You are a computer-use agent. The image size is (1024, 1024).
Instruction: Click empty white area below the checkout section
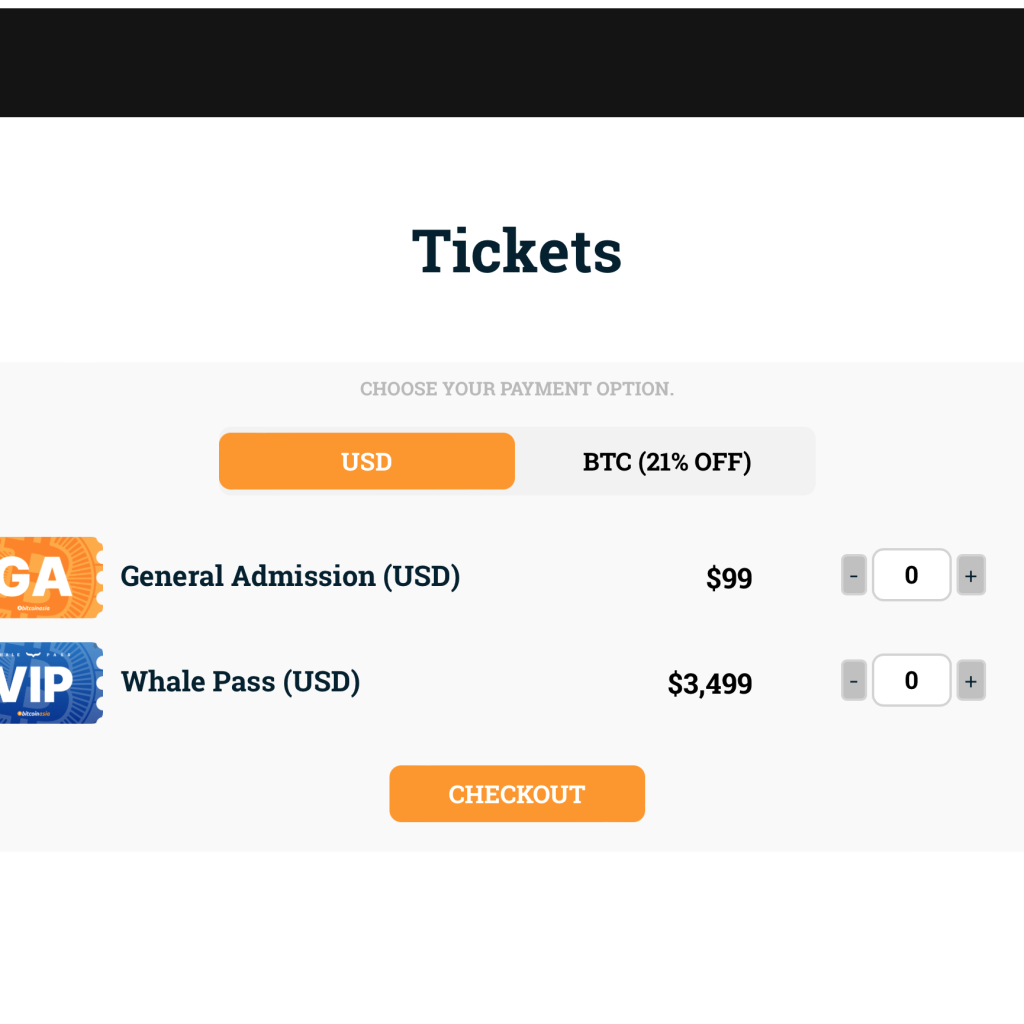coord(512,940)
